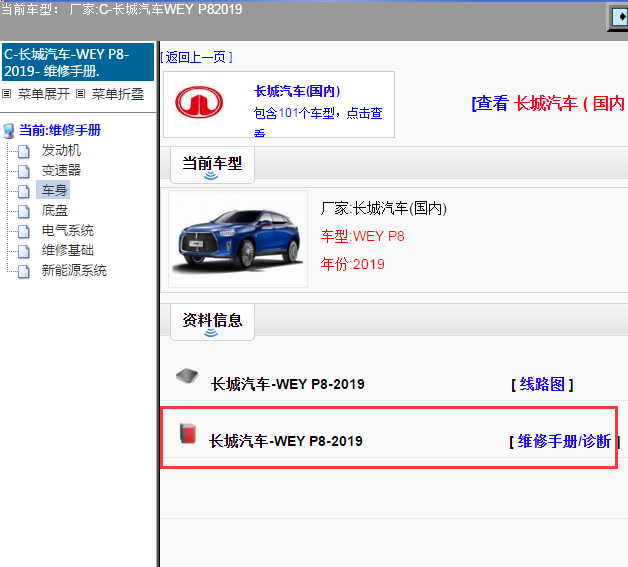Click the 当前:维修手册 root node

pos(60,130)
